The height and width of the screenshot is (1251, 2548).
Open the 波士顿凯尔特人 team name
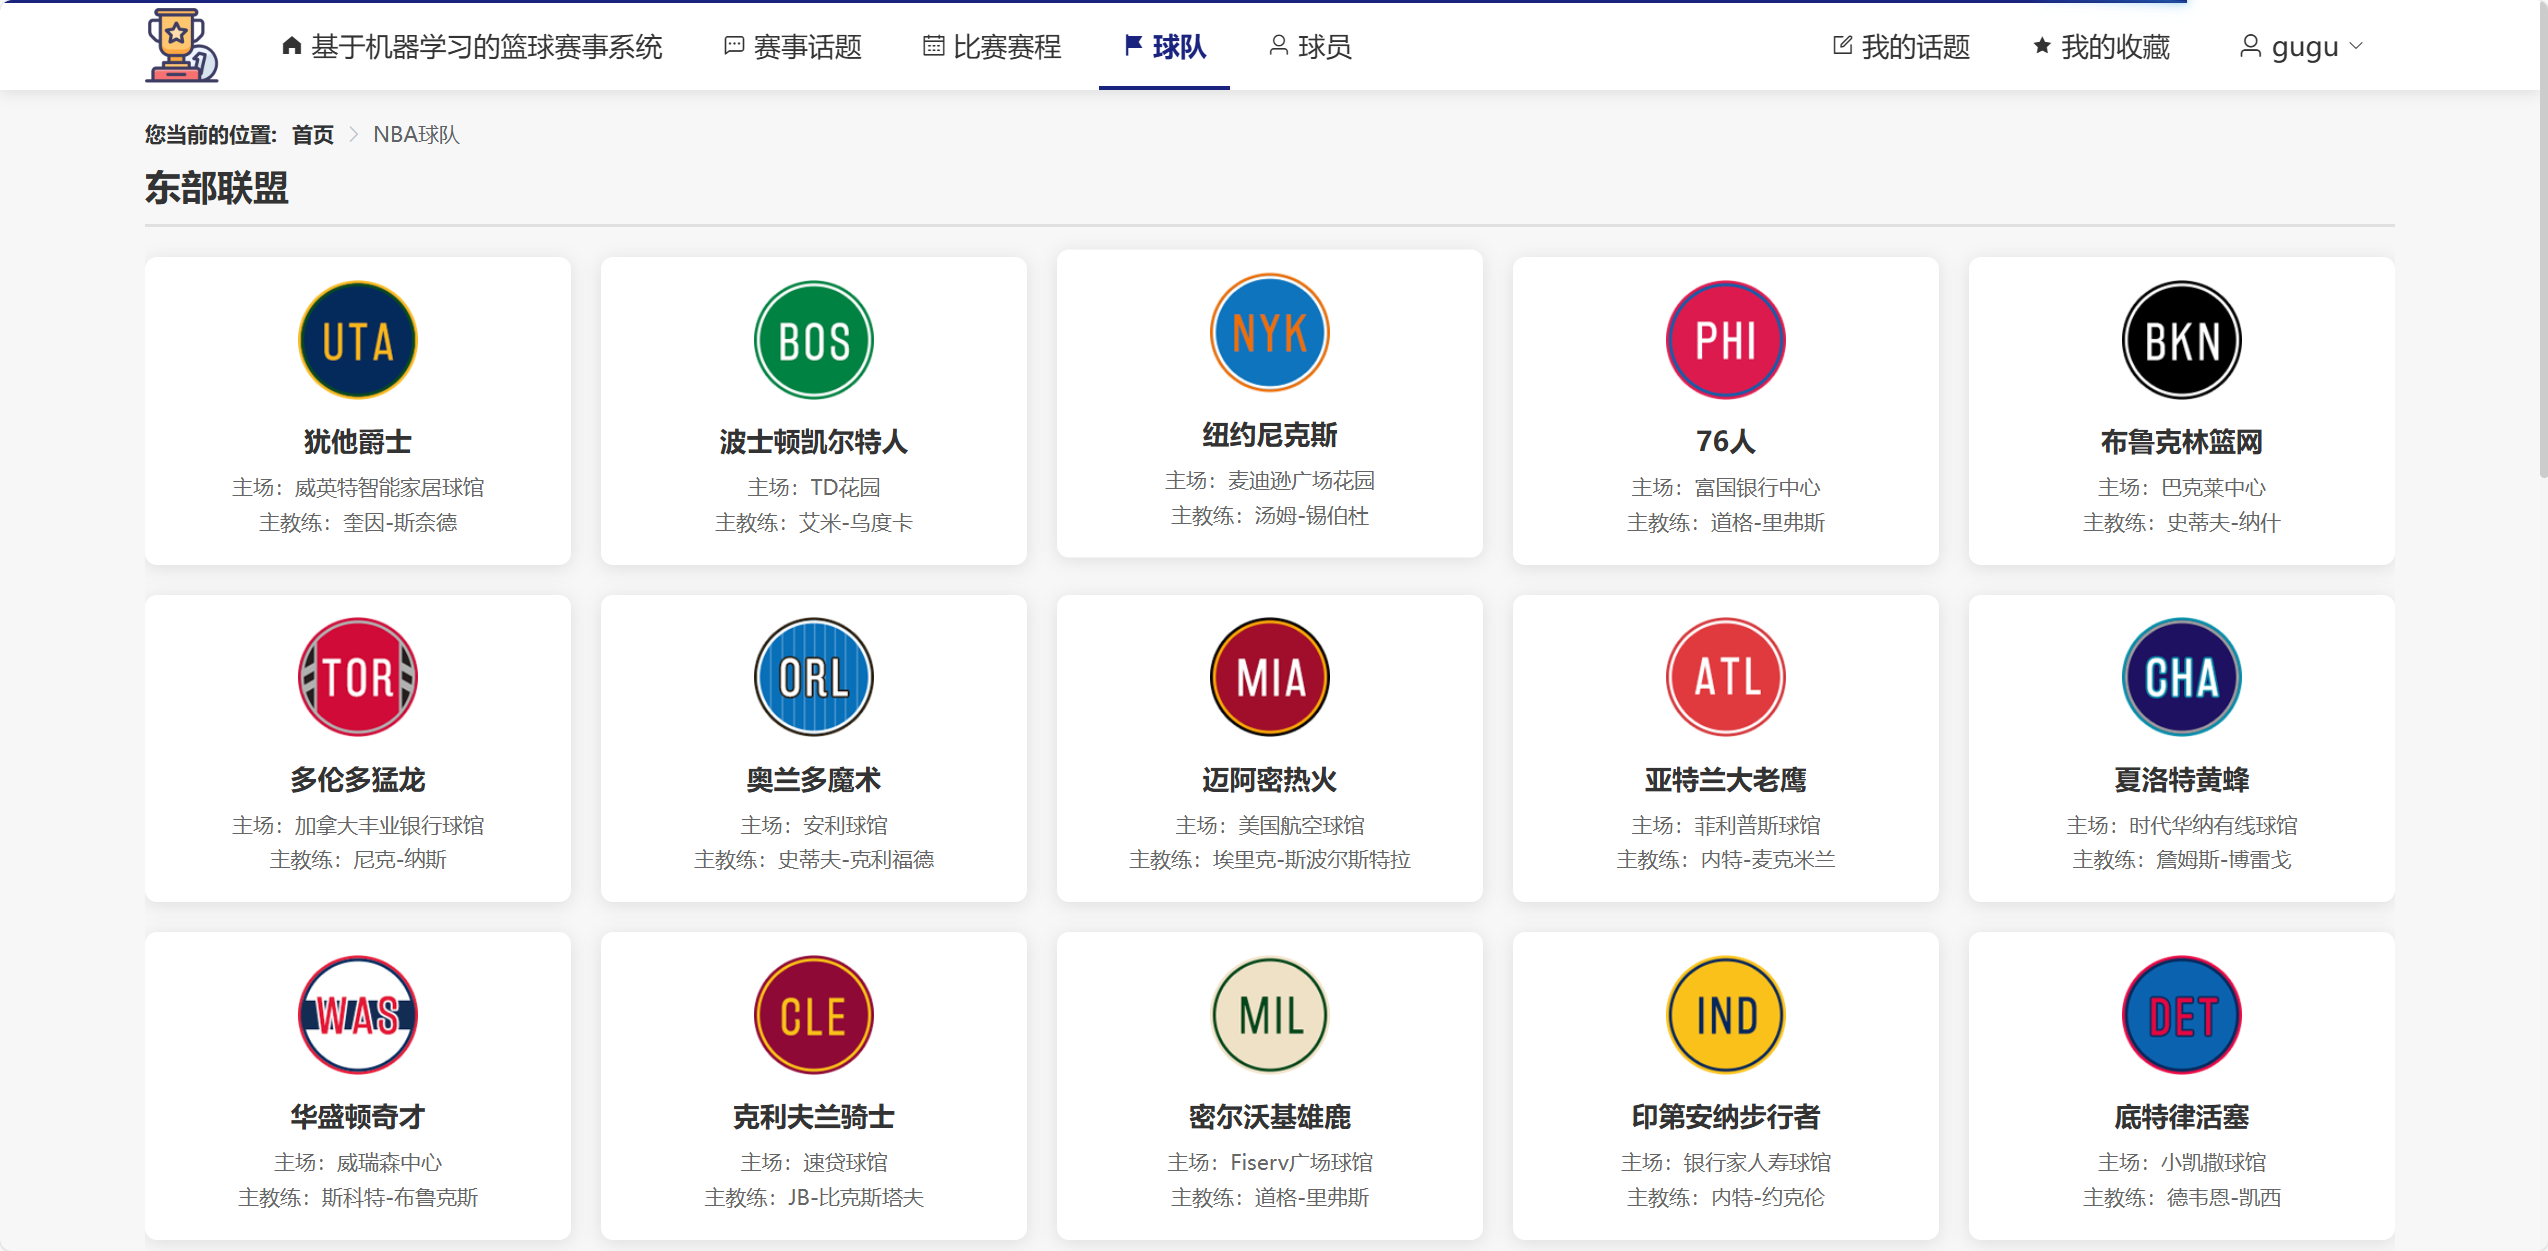pyautogui.click(x=814, y=441)
